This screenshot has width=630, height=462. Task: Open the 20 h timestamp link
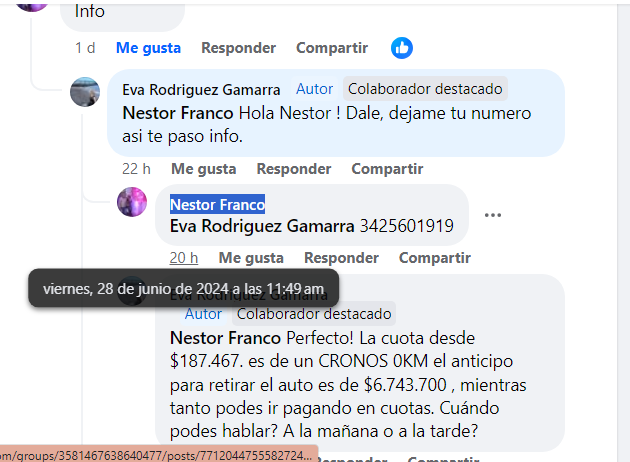[x=184, y=258]
